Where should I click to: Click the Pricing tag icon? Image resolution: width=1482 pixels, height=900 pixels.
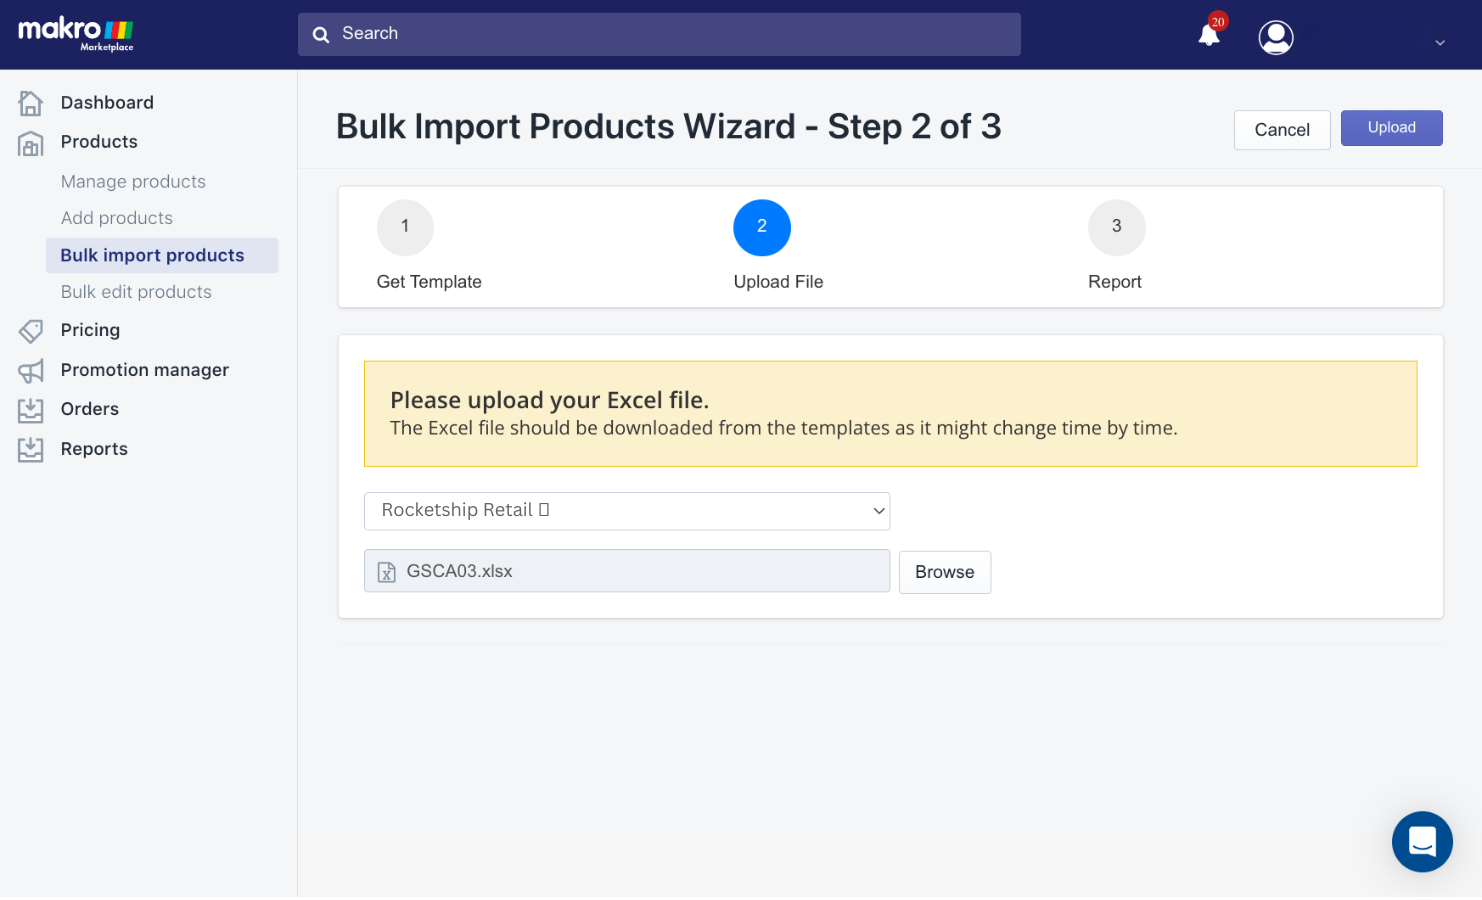point(31,331)
